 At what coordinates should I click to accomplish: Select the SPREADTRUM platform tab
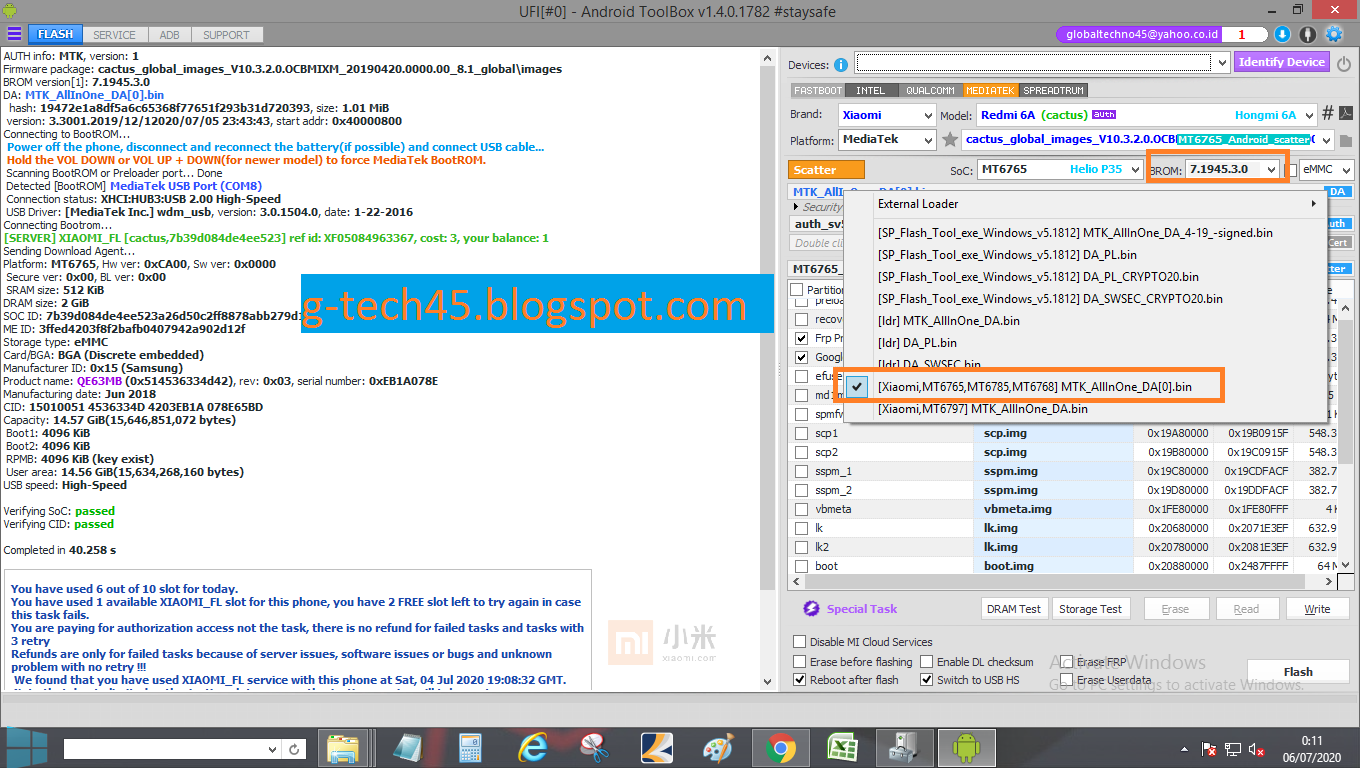(x=1053, y=90)
